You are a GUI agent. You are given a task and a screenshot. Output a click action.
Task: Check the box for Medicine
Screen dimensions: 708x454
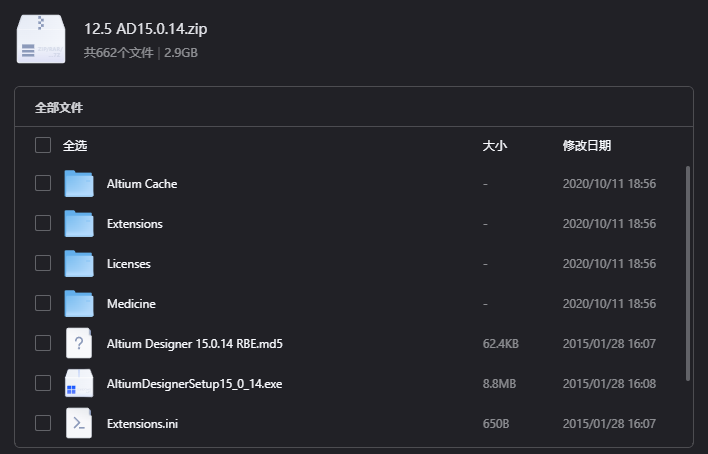[43, 303]
